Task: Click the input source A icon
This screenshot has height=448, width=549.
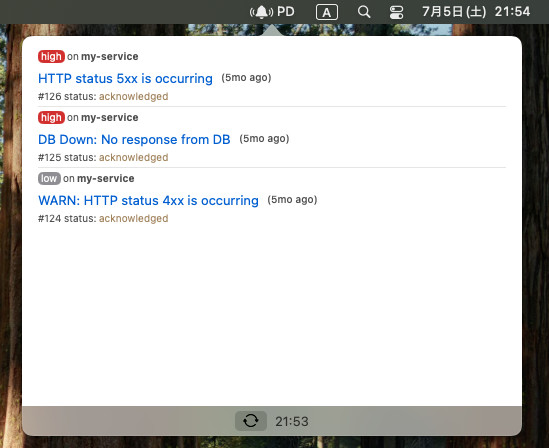Action: (x=327, y=12)
